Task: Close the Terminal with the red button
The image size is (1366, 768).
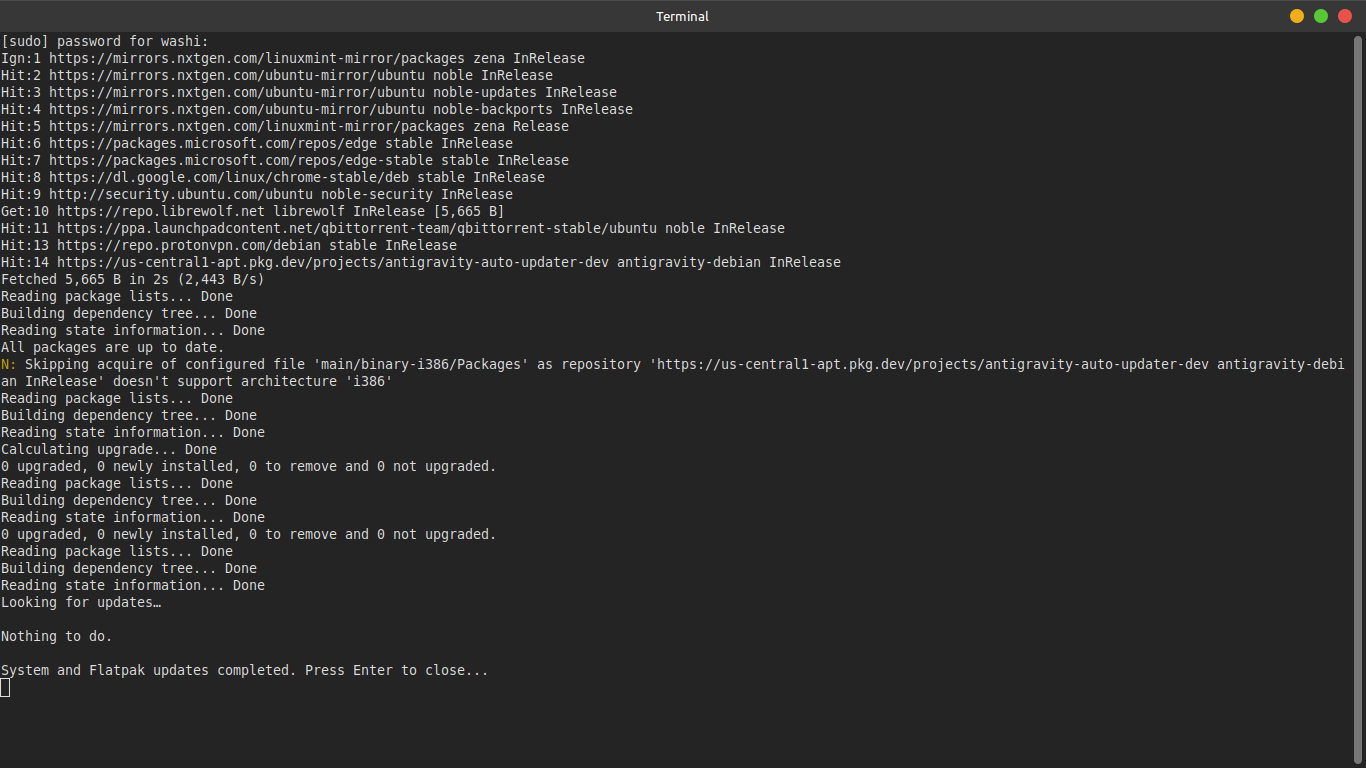Action: click(1345, 16)
